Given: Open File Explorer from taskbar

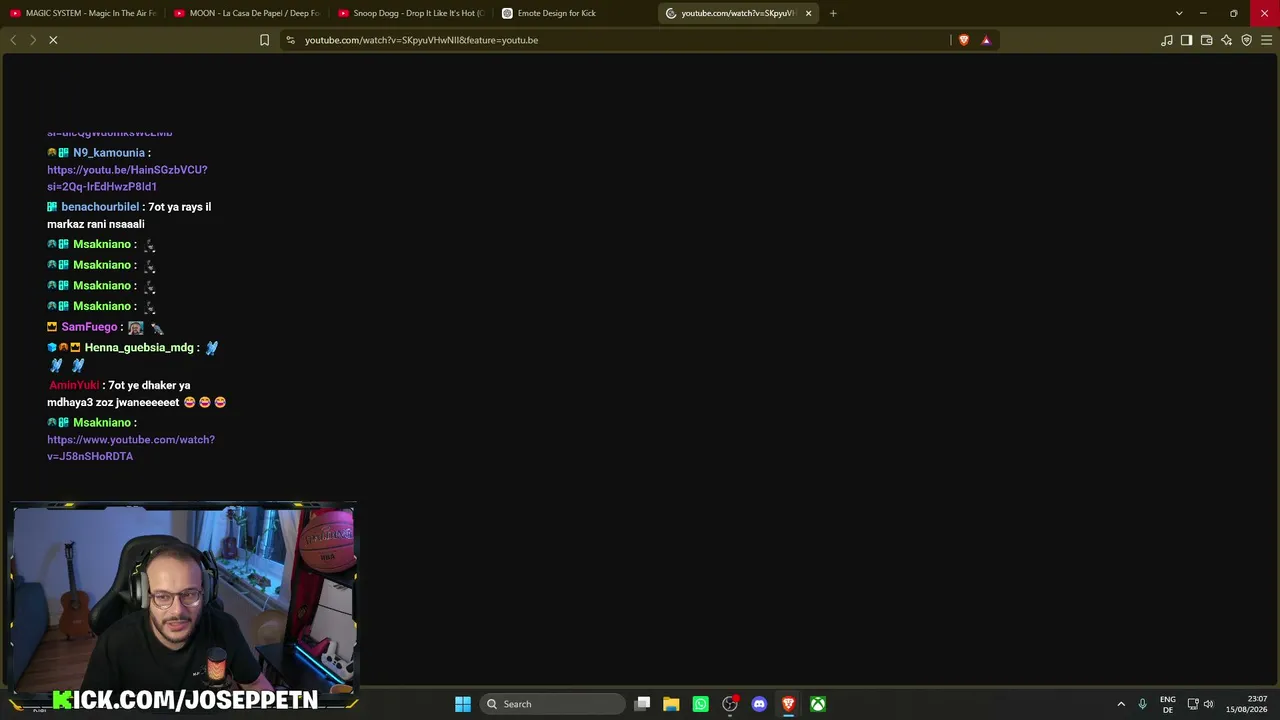Looking at the screenshot, I should coord(671,704).
